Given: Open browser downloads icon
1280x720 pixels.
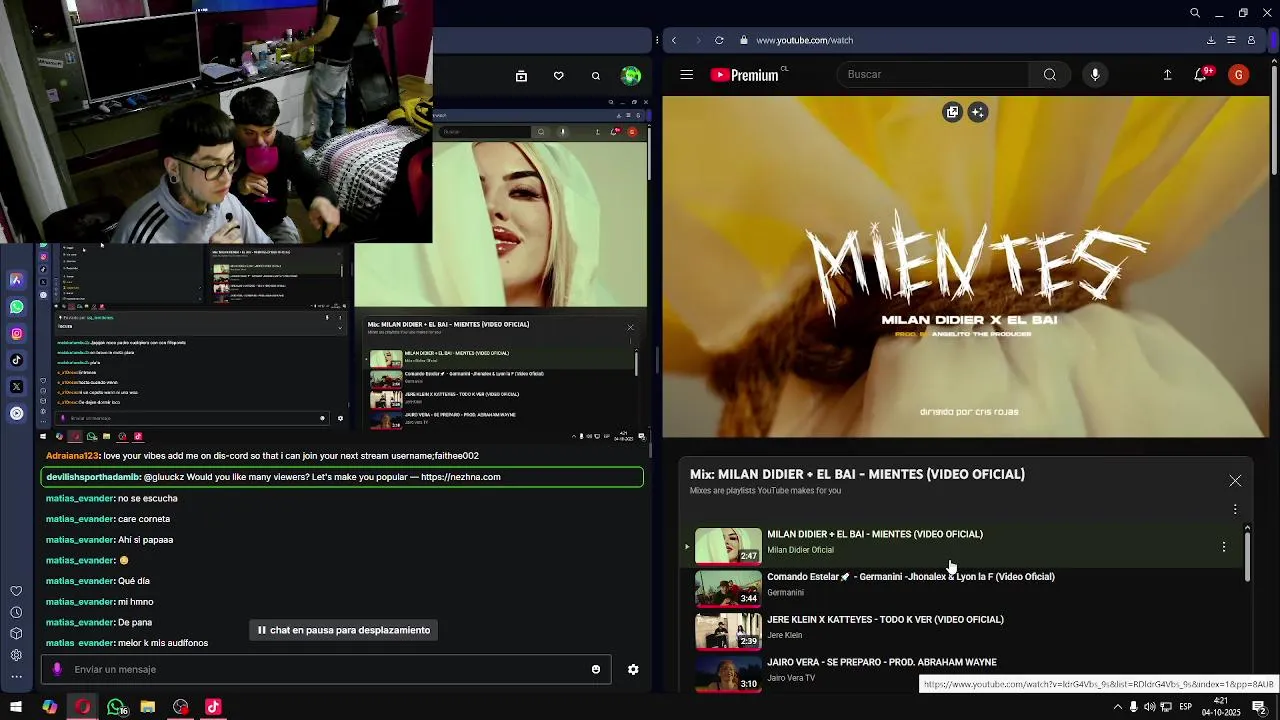Looking at the screenshot, I should (1211, 40).
